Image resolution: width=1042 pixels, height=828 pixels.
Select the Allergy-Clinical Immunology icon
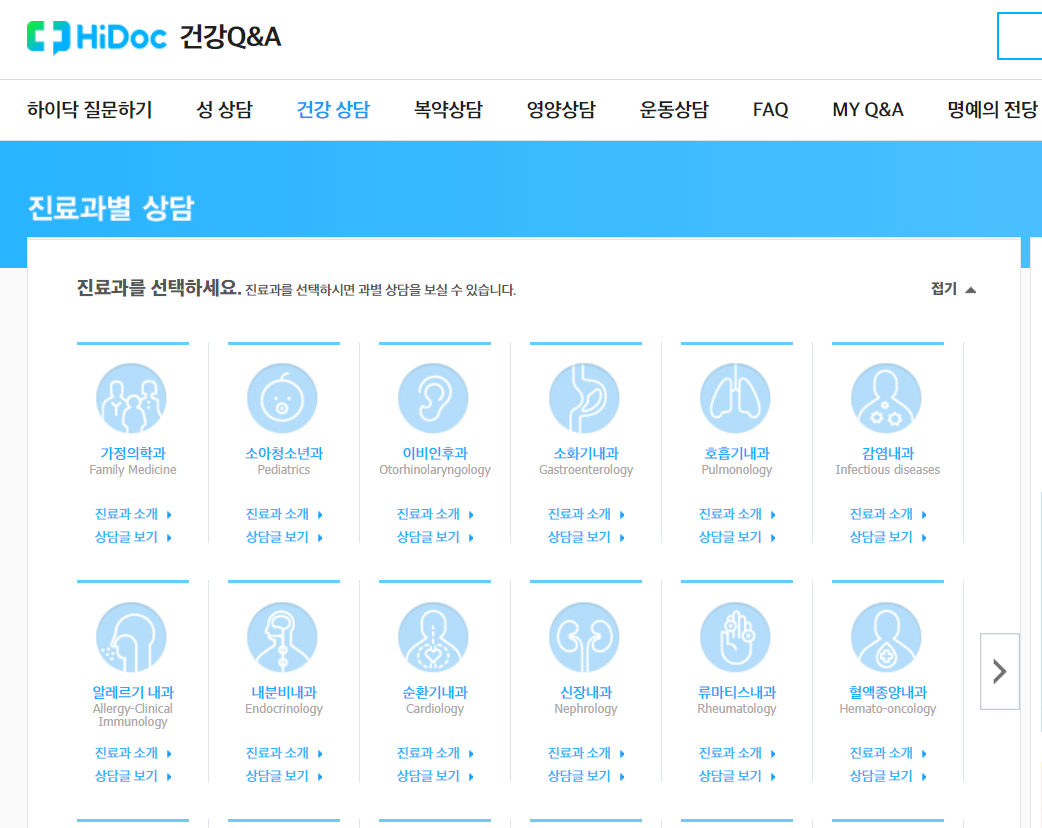point(133,636)
